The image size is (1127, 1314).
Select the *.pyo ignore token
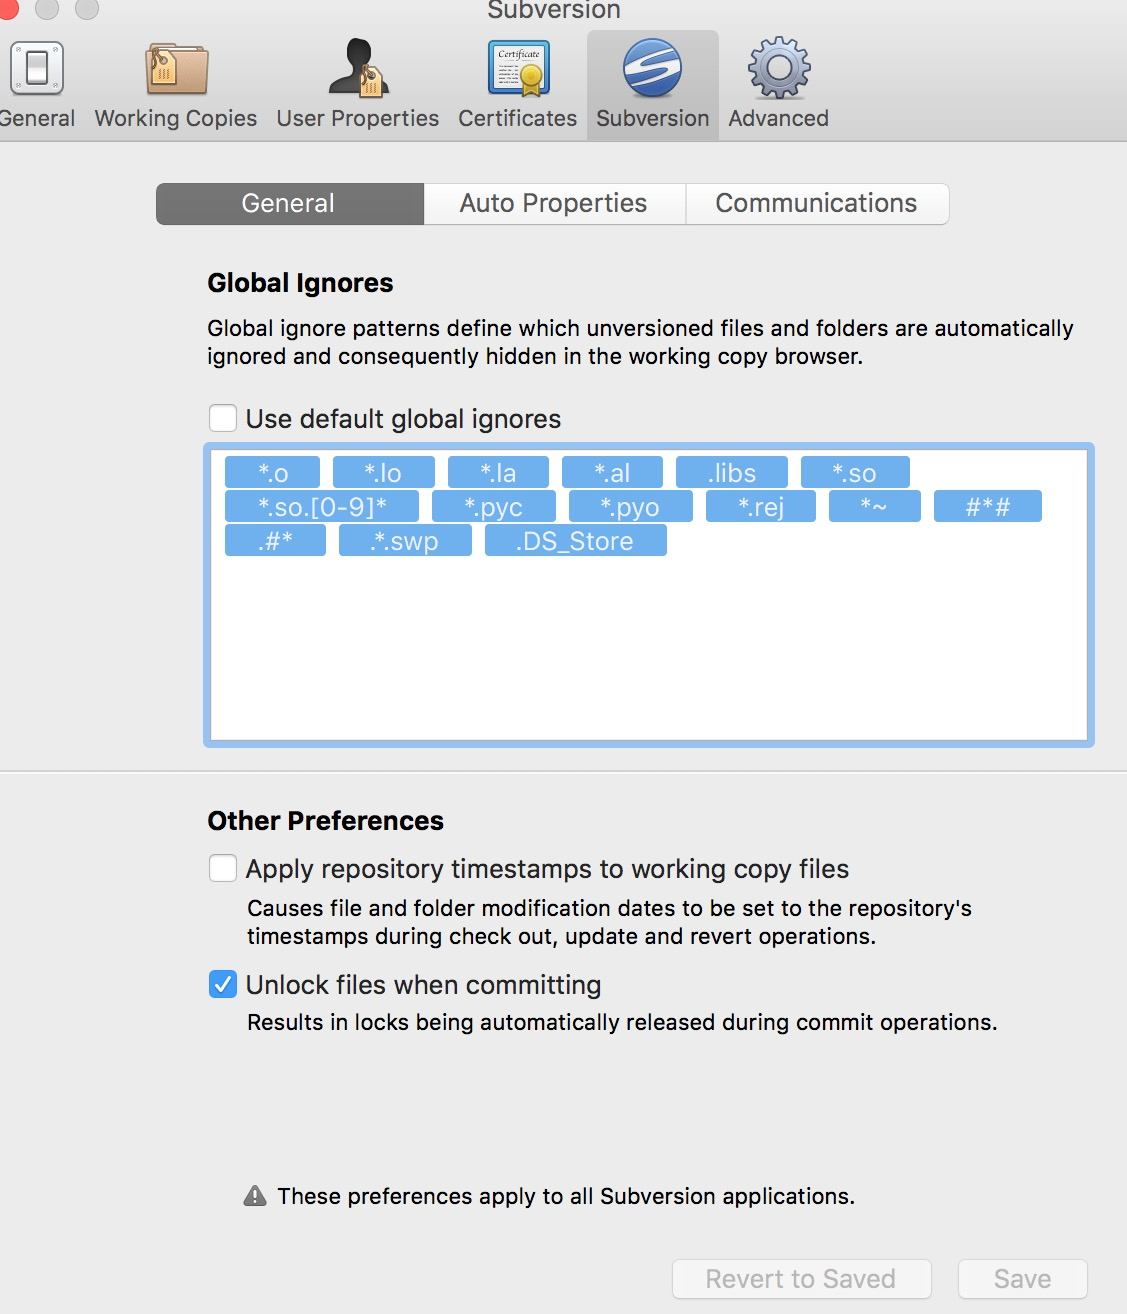pyautogui.click(x=631, y=506)
